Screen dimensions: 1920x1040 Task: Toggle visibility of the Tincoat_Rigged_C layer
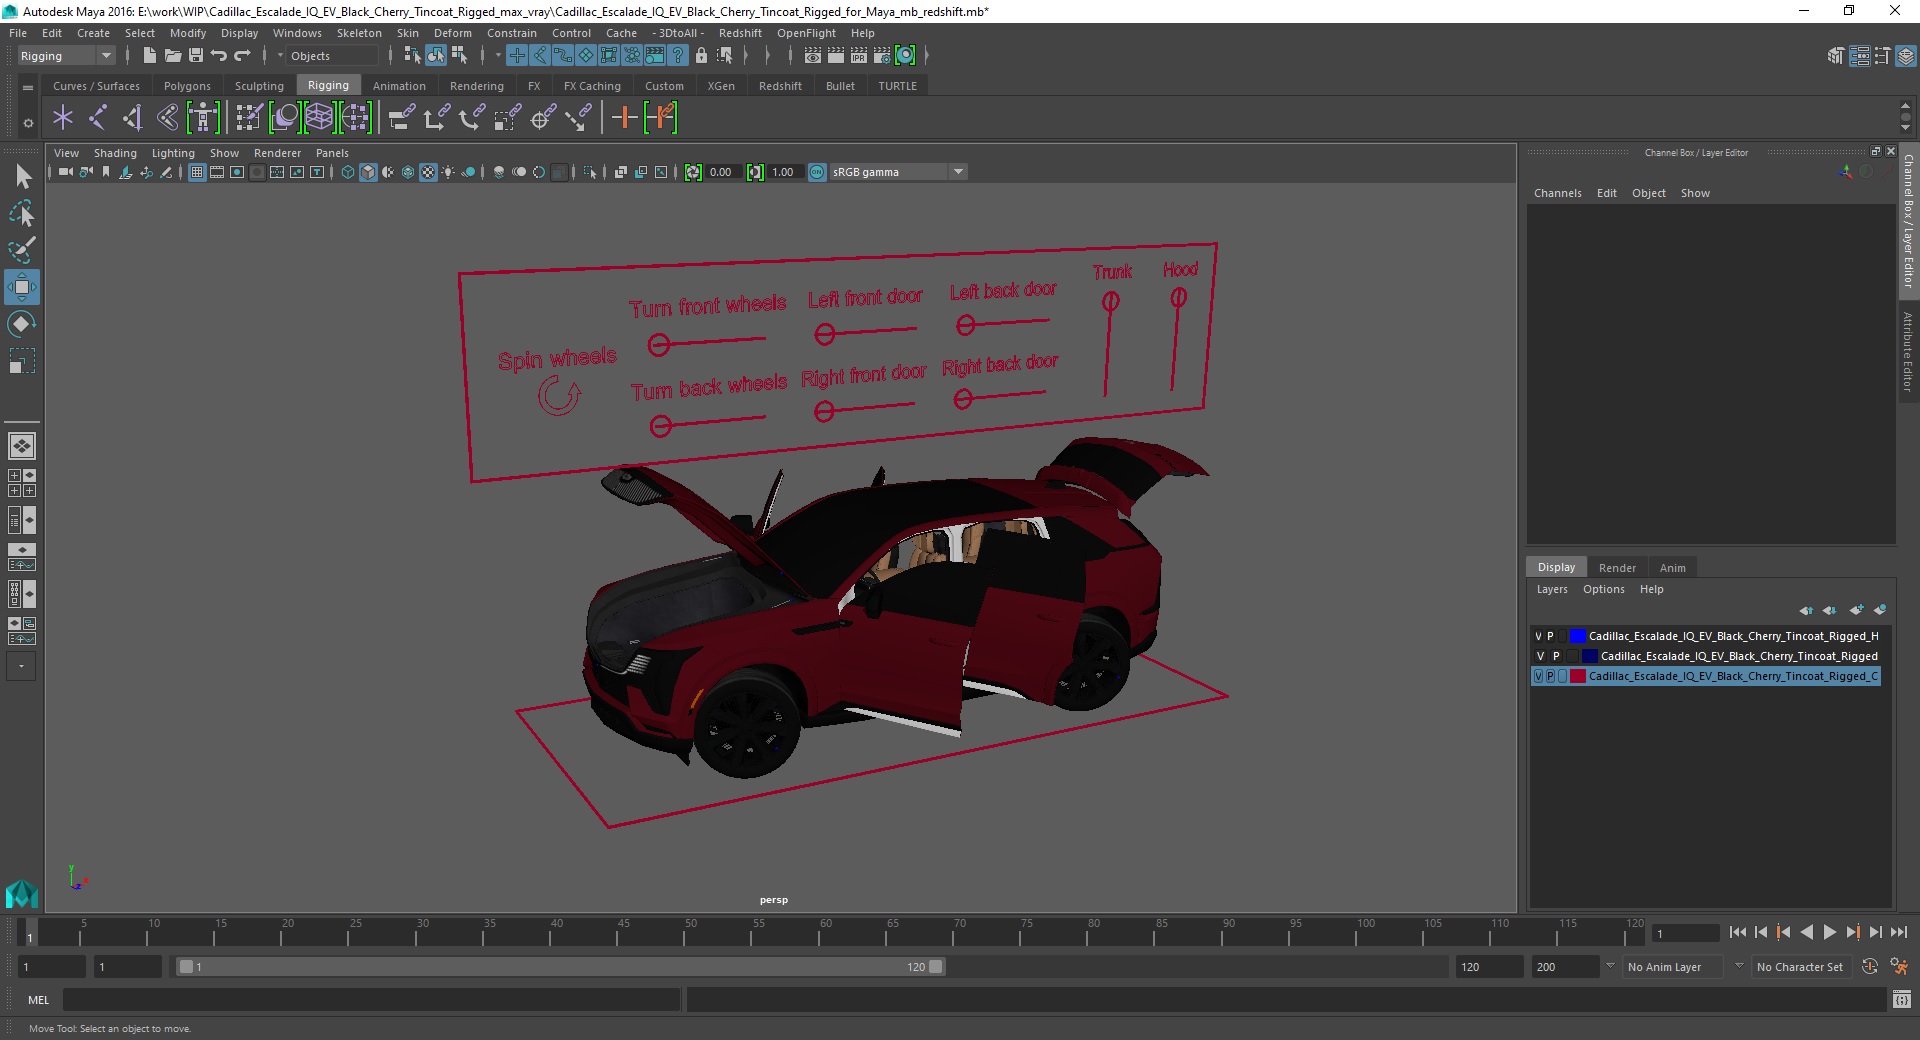pyautogui.click(x=1538, y=676)
